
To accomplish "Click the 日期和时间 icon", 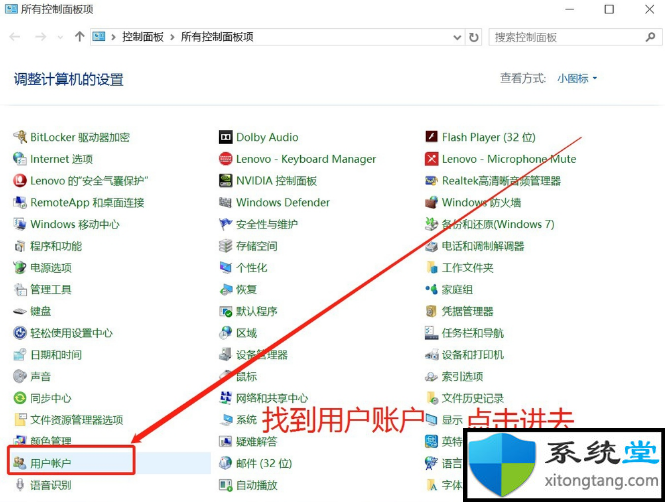I will point(20,354).
